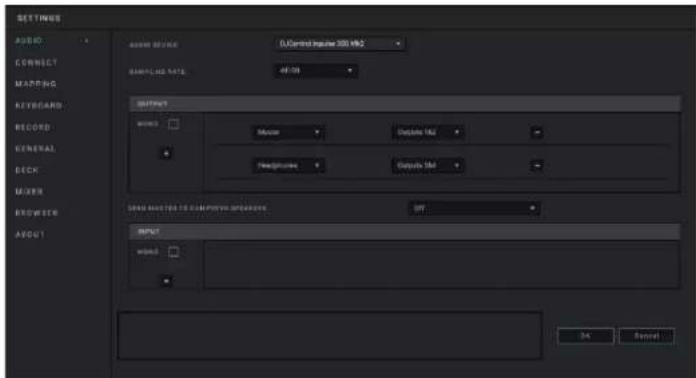Open the Mapping settings section

point(36,84)
